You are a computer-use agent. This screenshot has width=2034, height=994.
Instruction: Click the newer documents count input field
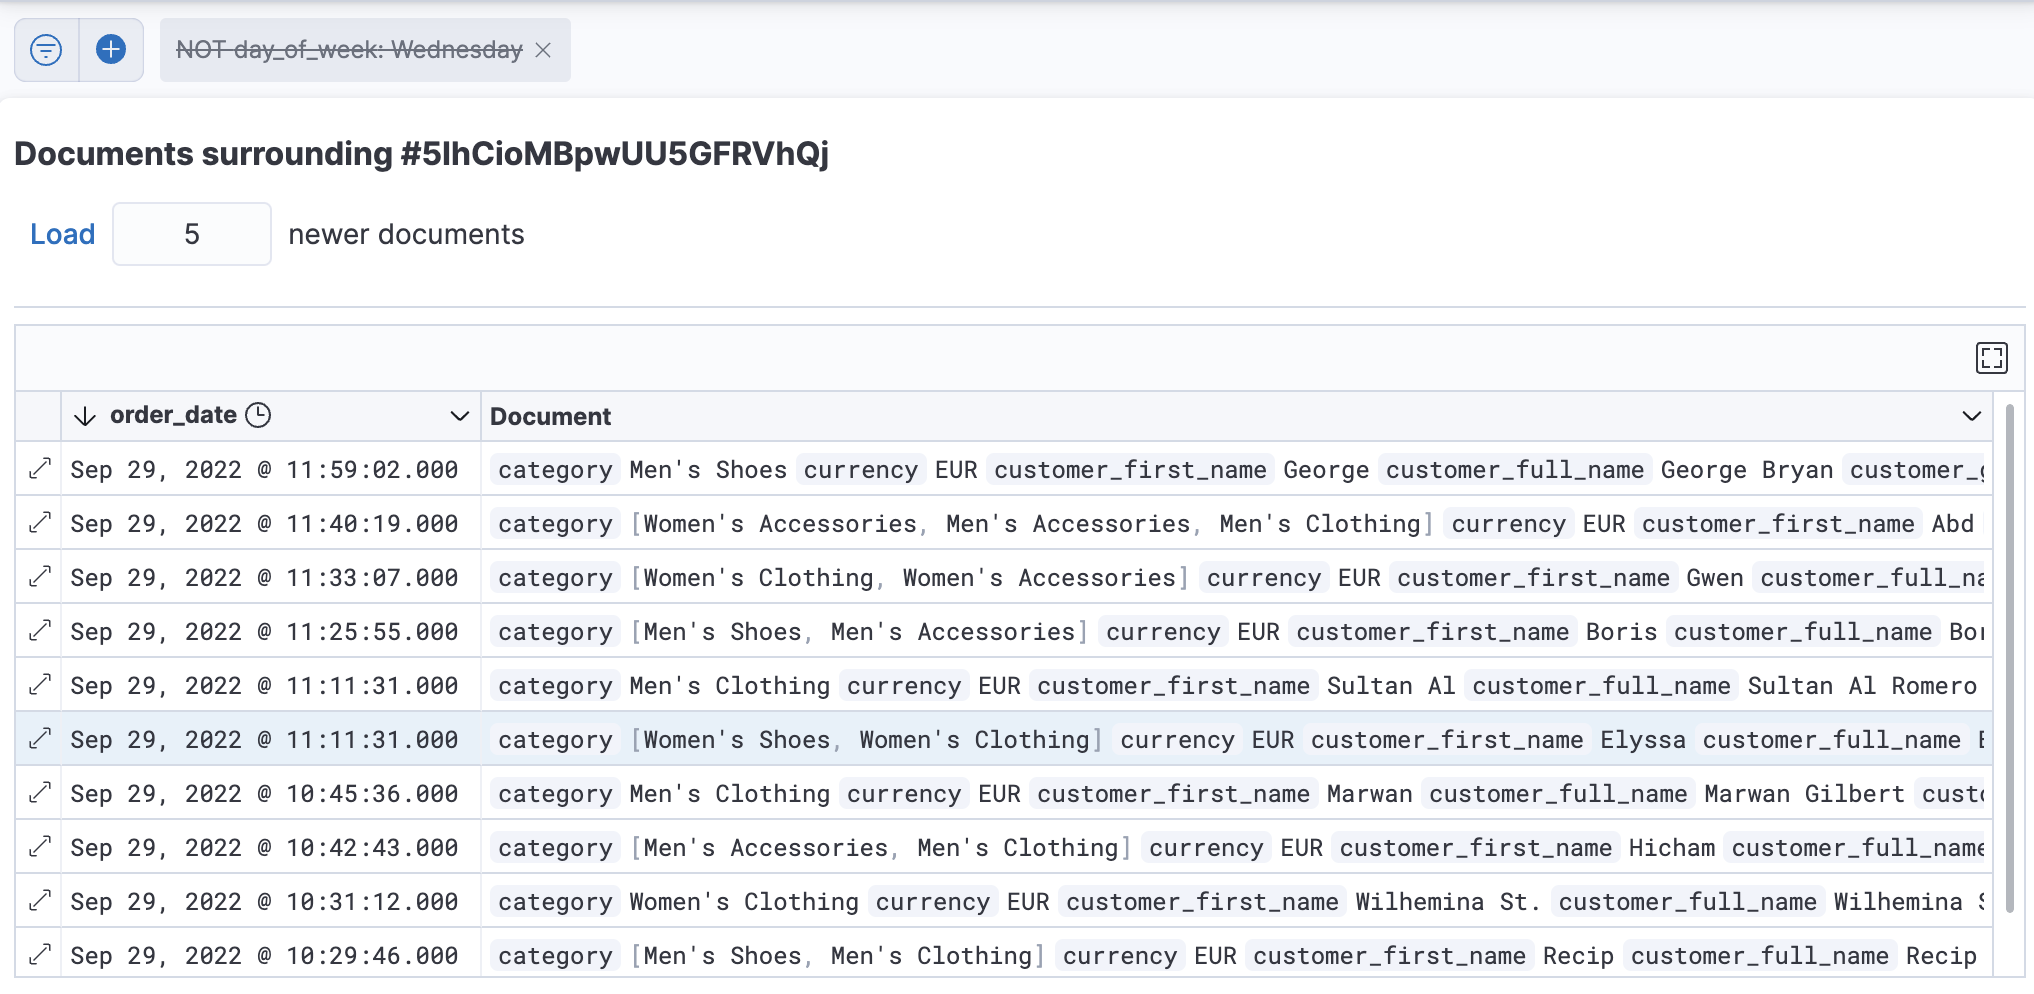click(x=192, y=233)
